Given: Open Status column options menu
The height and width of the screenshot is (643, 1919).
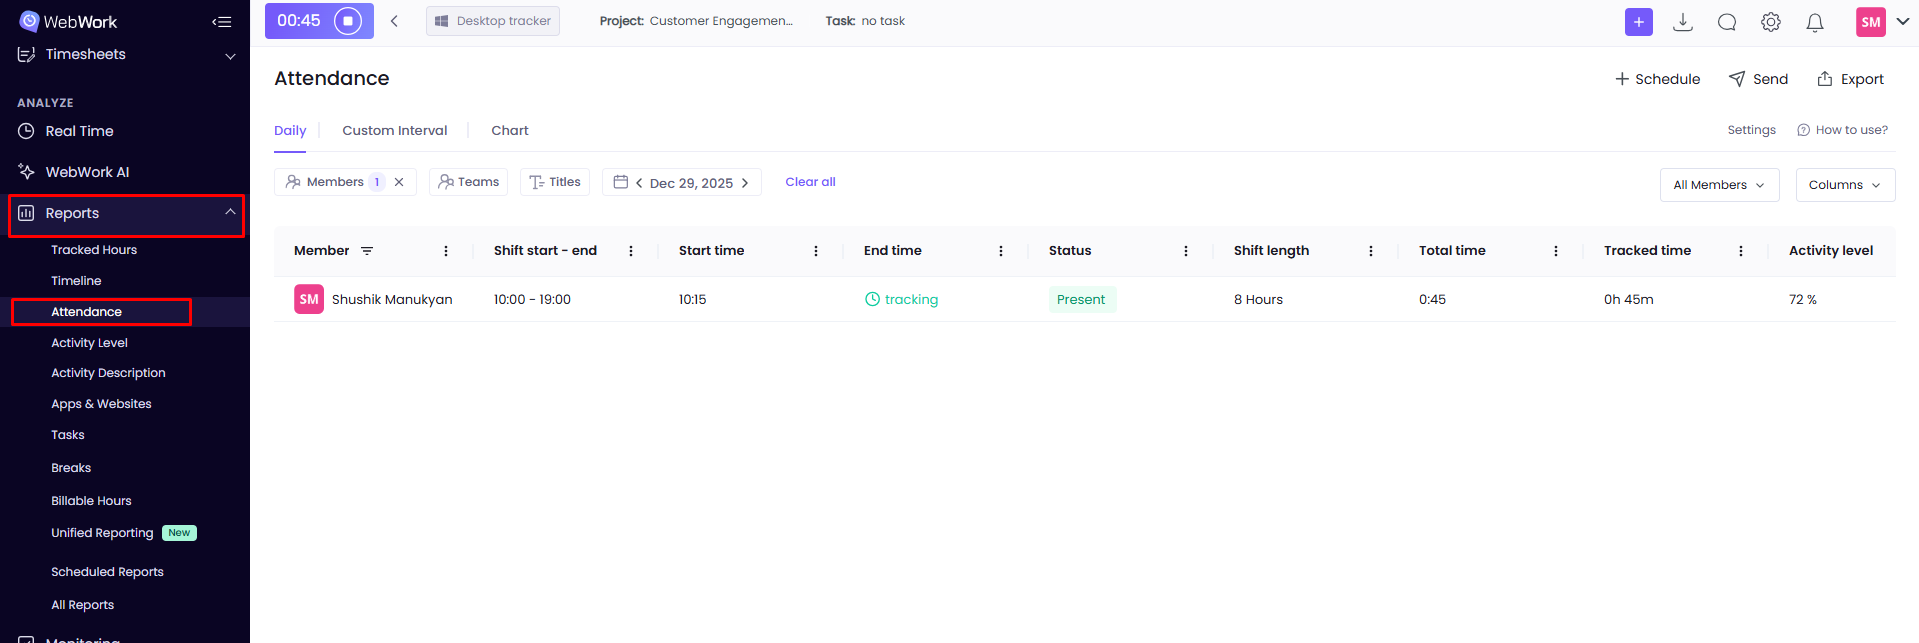Looking at the screenshot, I should (1186, 251).
